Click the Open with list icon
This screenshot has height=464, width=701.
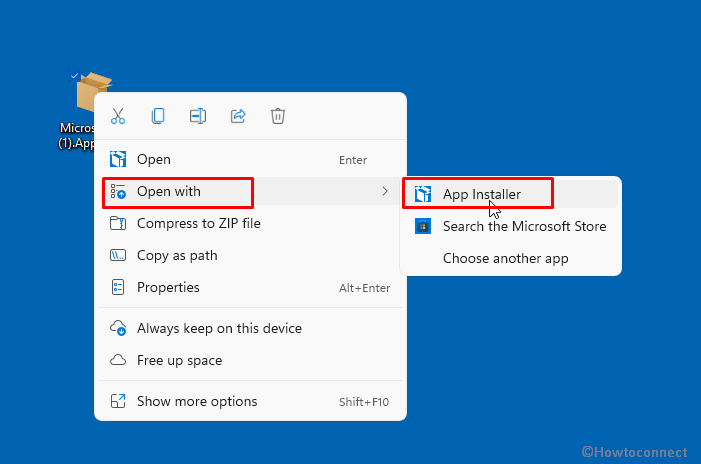(x=118, y=191)
